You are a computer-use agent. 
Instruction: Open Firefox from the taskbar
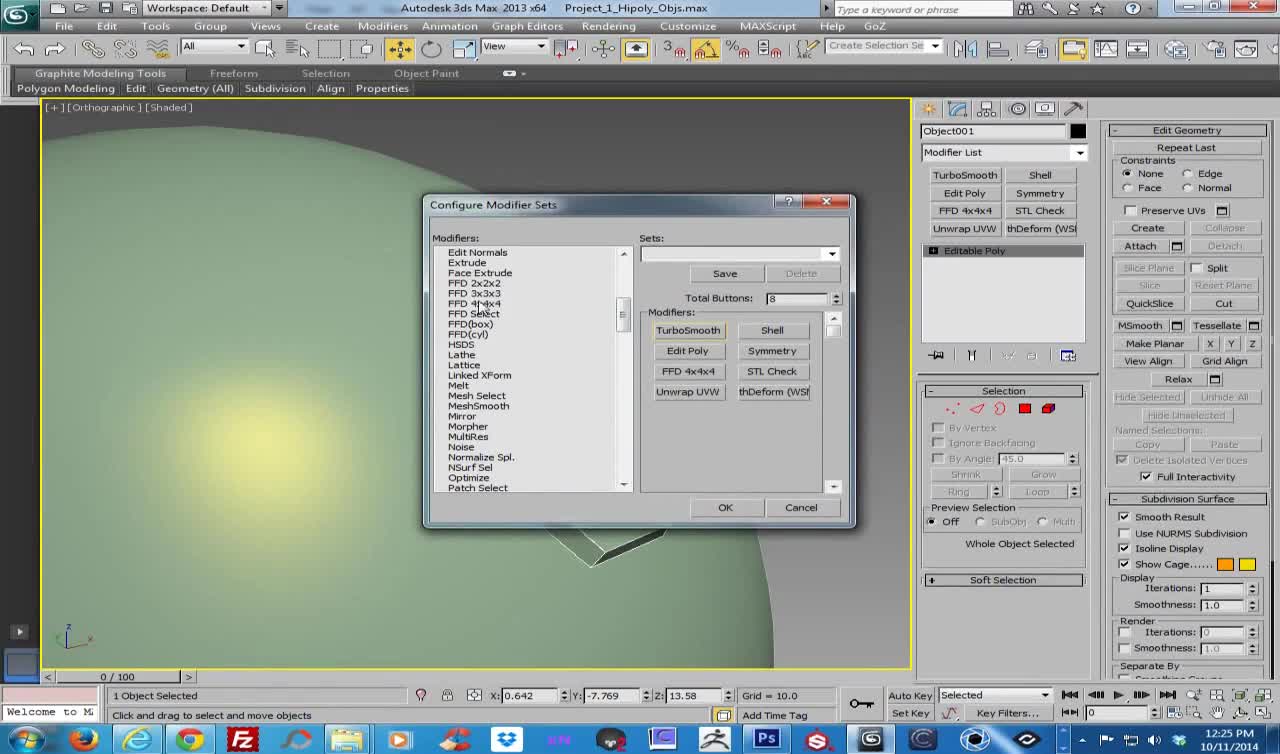point(84,740)
